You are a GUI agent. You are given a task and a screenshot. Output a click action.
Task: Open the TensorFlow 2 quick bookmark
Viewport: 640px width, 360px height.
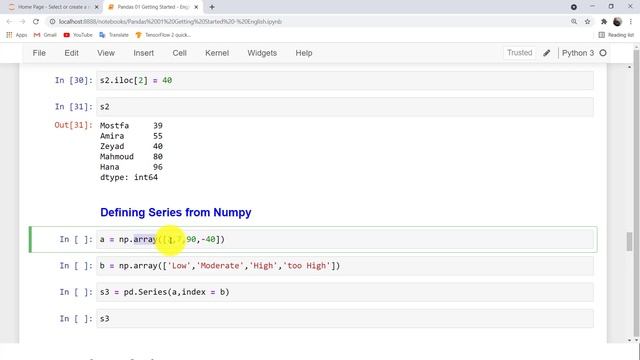click(163, 35)
